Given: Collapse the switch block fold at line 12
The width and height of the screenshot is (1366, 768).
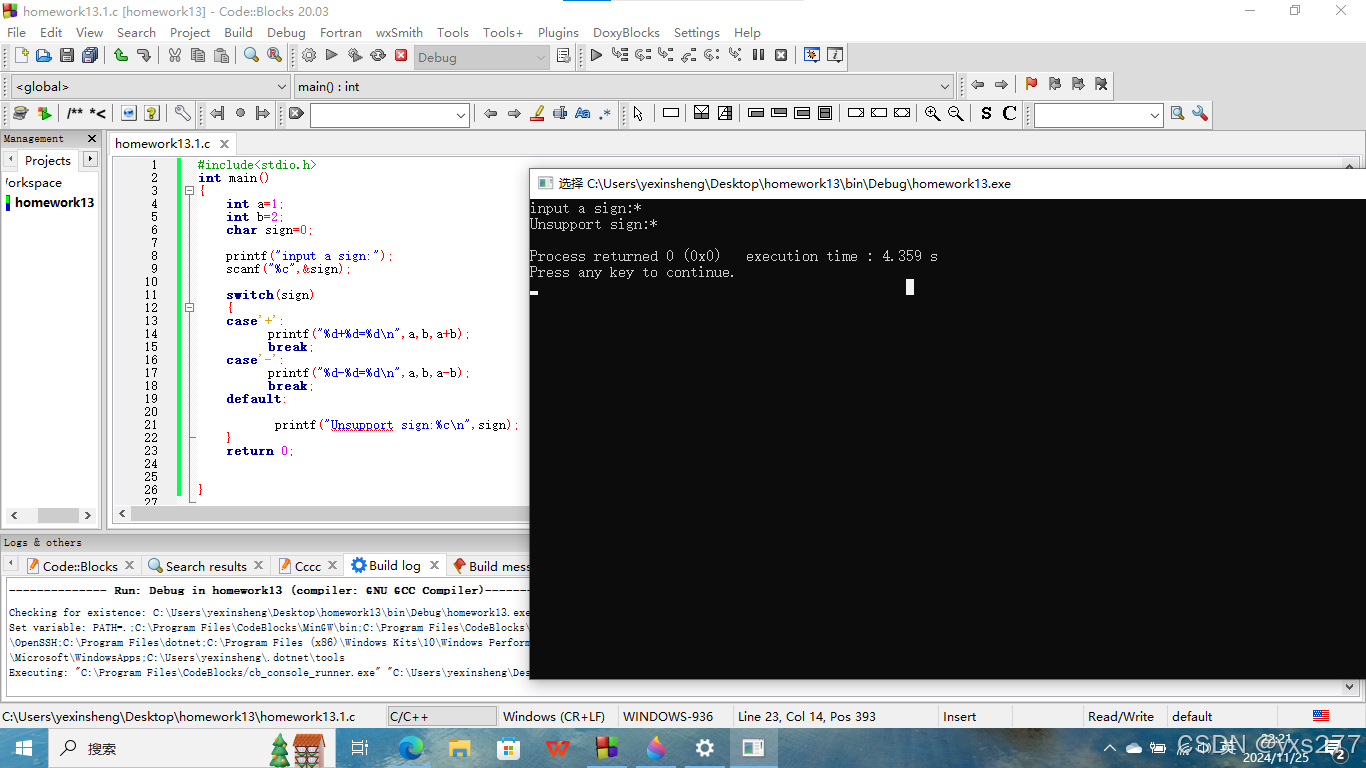Looking at the screenshot, I should pos(188,308).
